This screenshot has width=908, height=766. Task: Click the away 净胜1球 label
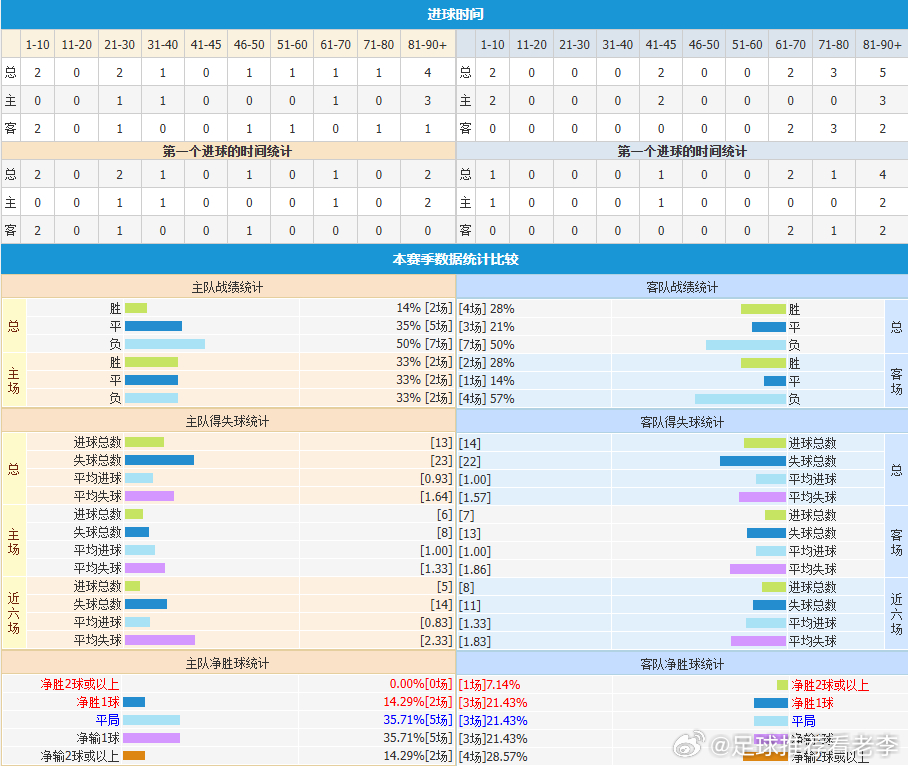point(812,703)
